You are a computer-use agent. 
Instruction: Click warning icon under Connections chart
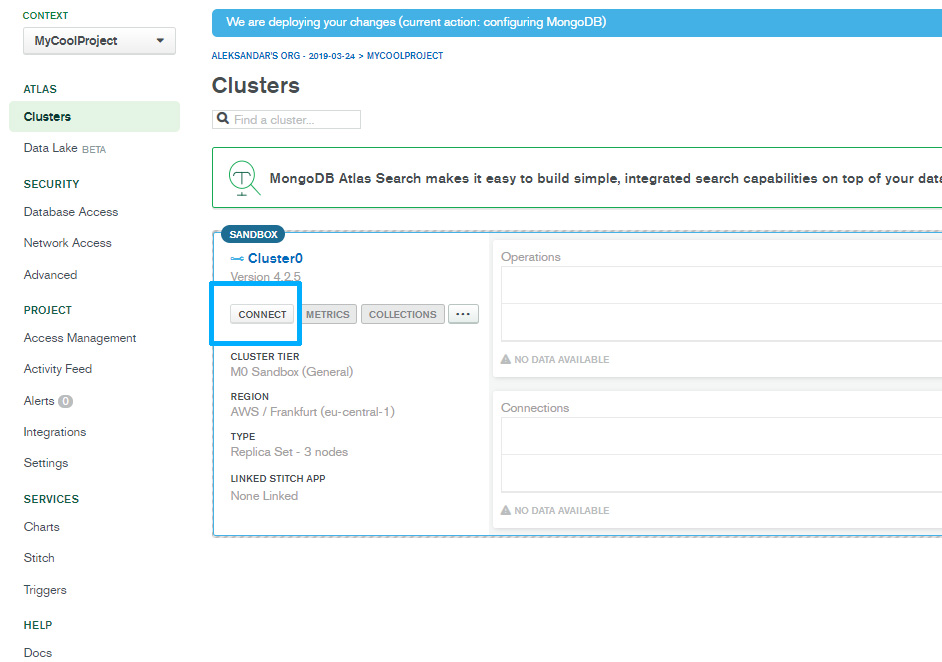[x=506, y=510]
